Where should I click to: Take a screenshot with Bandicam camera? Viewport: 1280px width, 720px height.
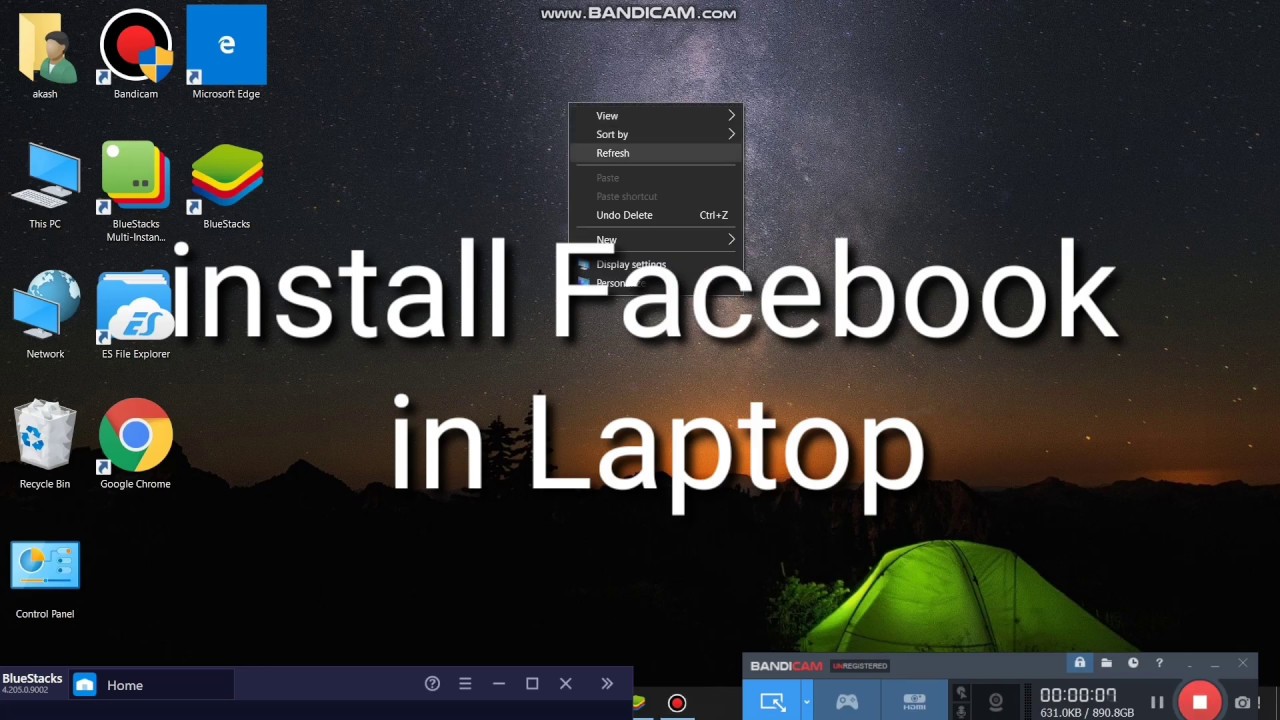1242,703
